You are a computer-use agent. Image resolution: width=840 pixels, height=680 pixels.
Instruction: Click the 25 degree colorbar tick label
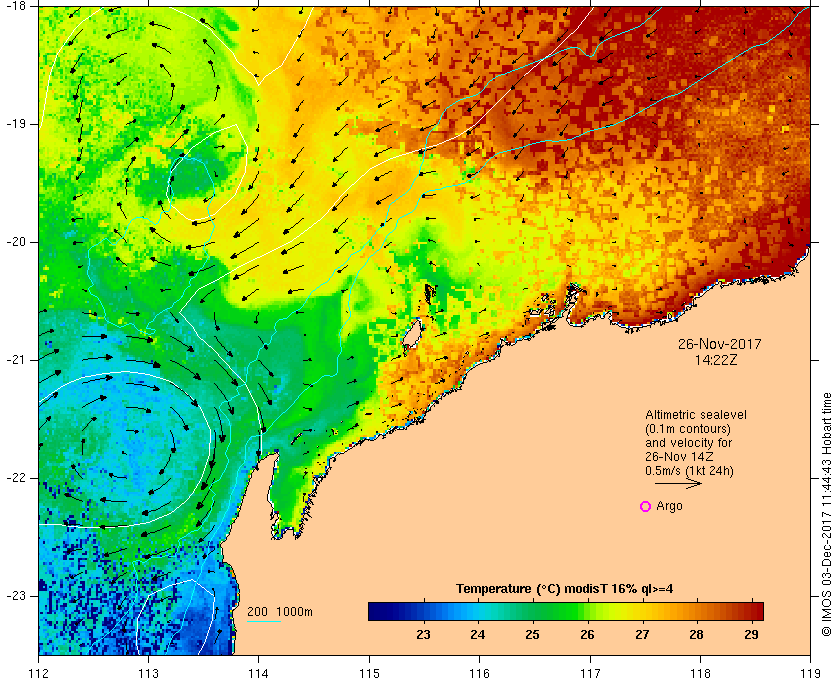[532, 635]
